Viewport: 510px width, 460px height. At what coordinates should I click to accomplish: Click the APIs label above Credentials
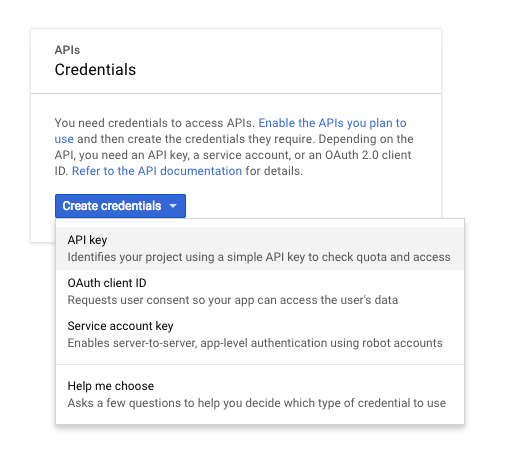coord(67,50)
